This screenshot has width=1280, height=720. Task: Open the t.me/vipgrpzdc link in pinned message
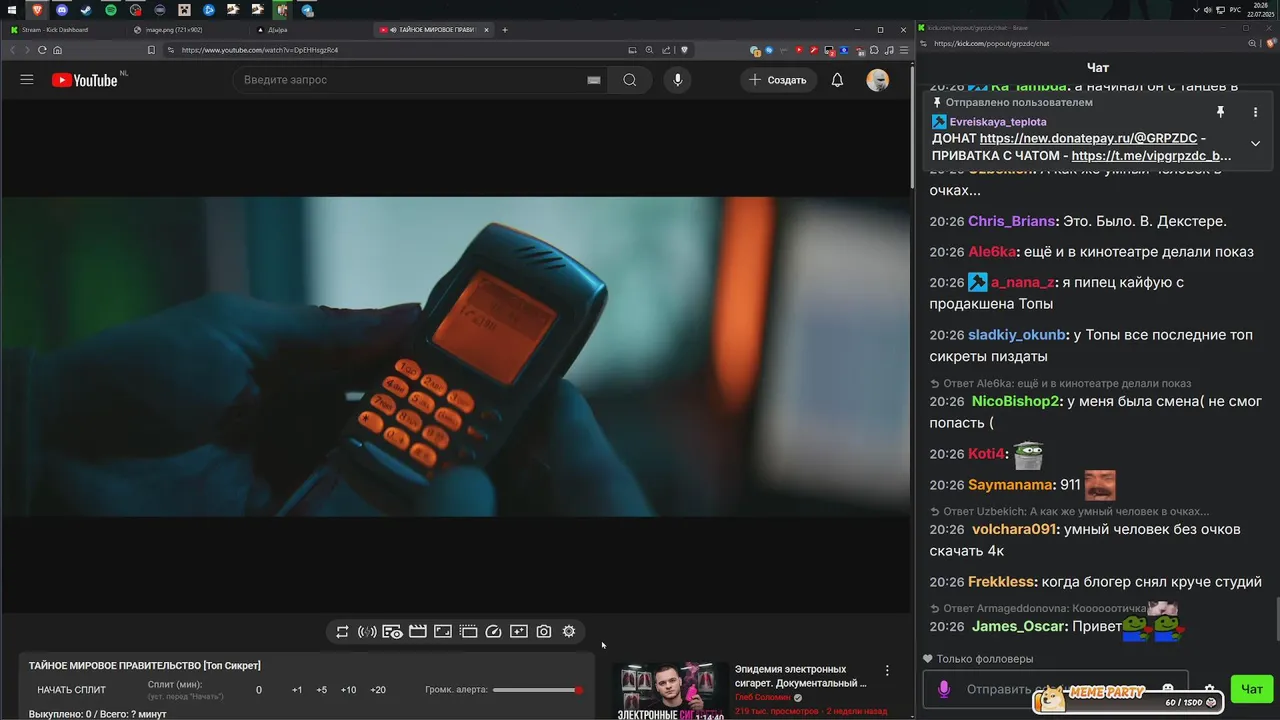coord(1151,156)
